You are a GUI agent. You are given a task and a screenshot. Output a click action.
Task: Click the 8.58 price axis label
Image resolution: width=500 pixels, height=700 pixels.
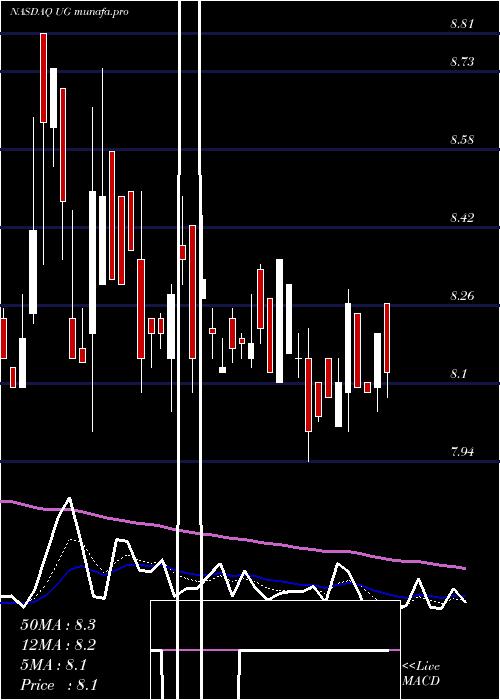[462, 140]
